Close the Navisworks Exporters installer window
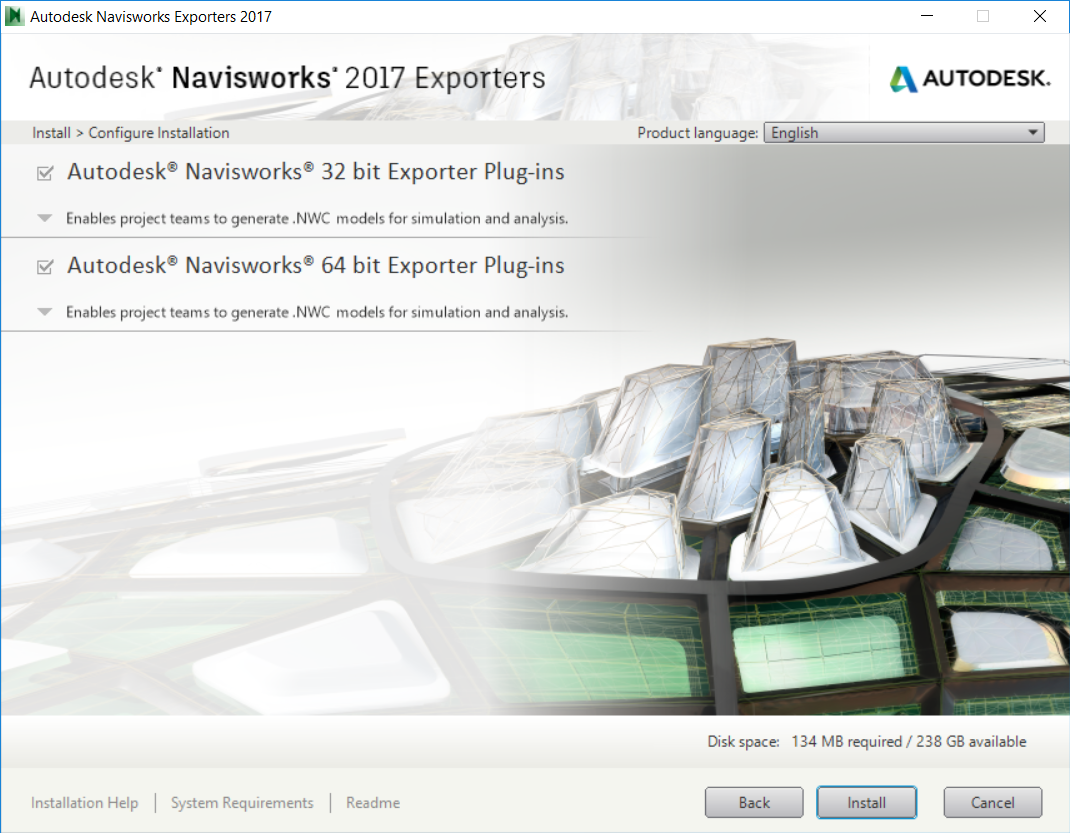The width and height of the screenshot is (1070, 833). click(1039, 16)
